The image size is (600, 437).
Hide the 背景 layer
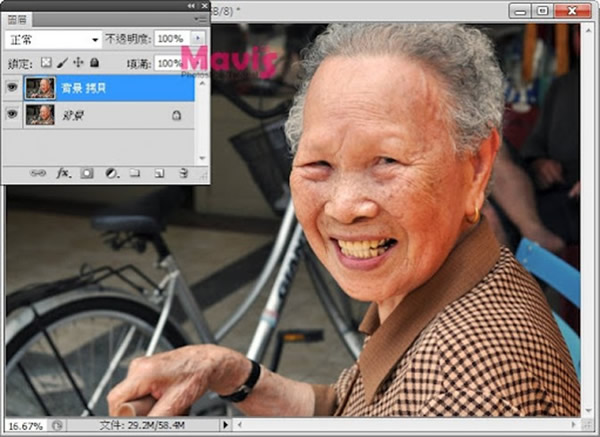13,115
